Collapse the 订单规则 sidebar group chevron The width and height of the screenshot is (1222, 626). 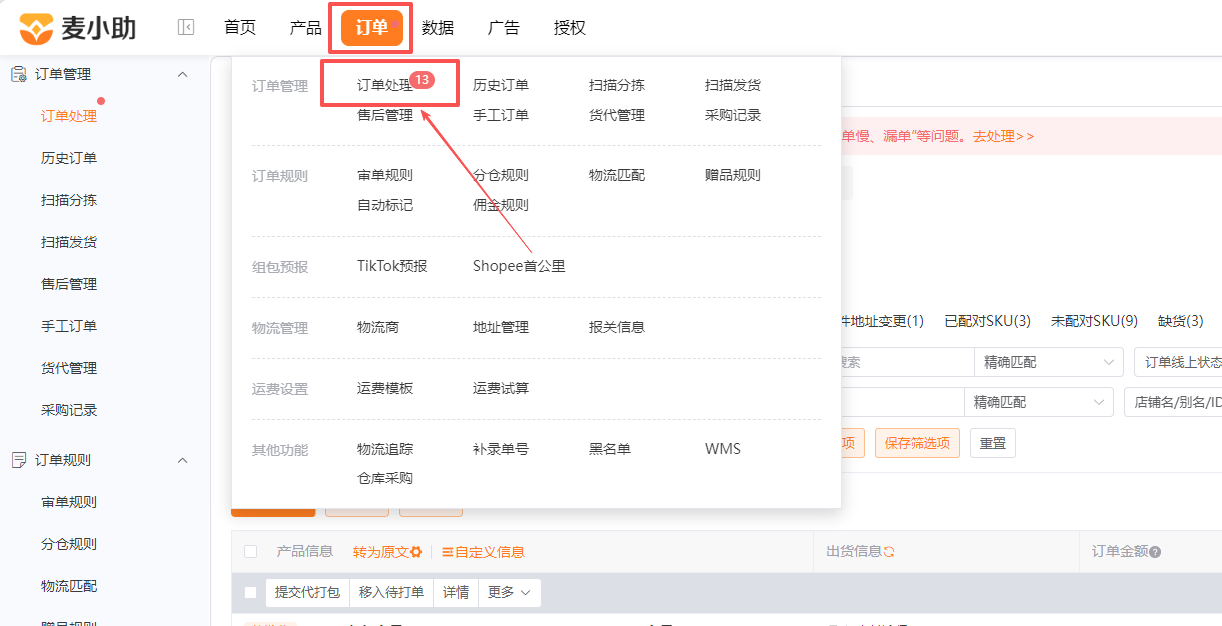click(x=182, y=460)
